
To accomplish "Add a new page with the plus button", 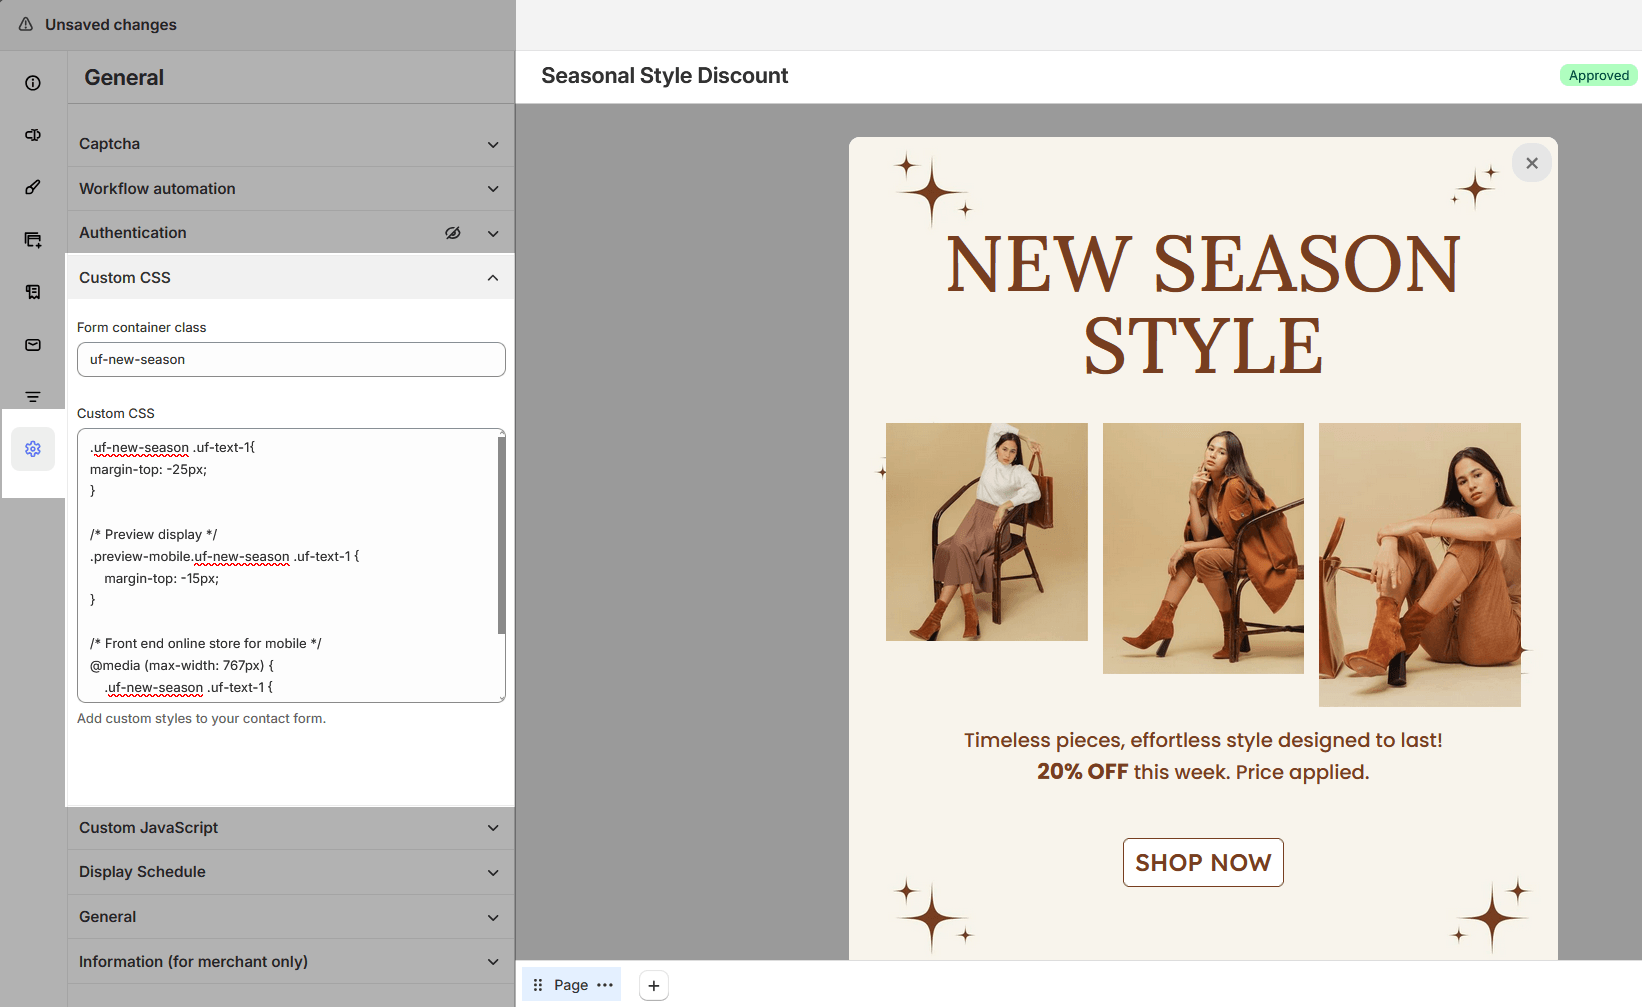I will coord(654,985).
